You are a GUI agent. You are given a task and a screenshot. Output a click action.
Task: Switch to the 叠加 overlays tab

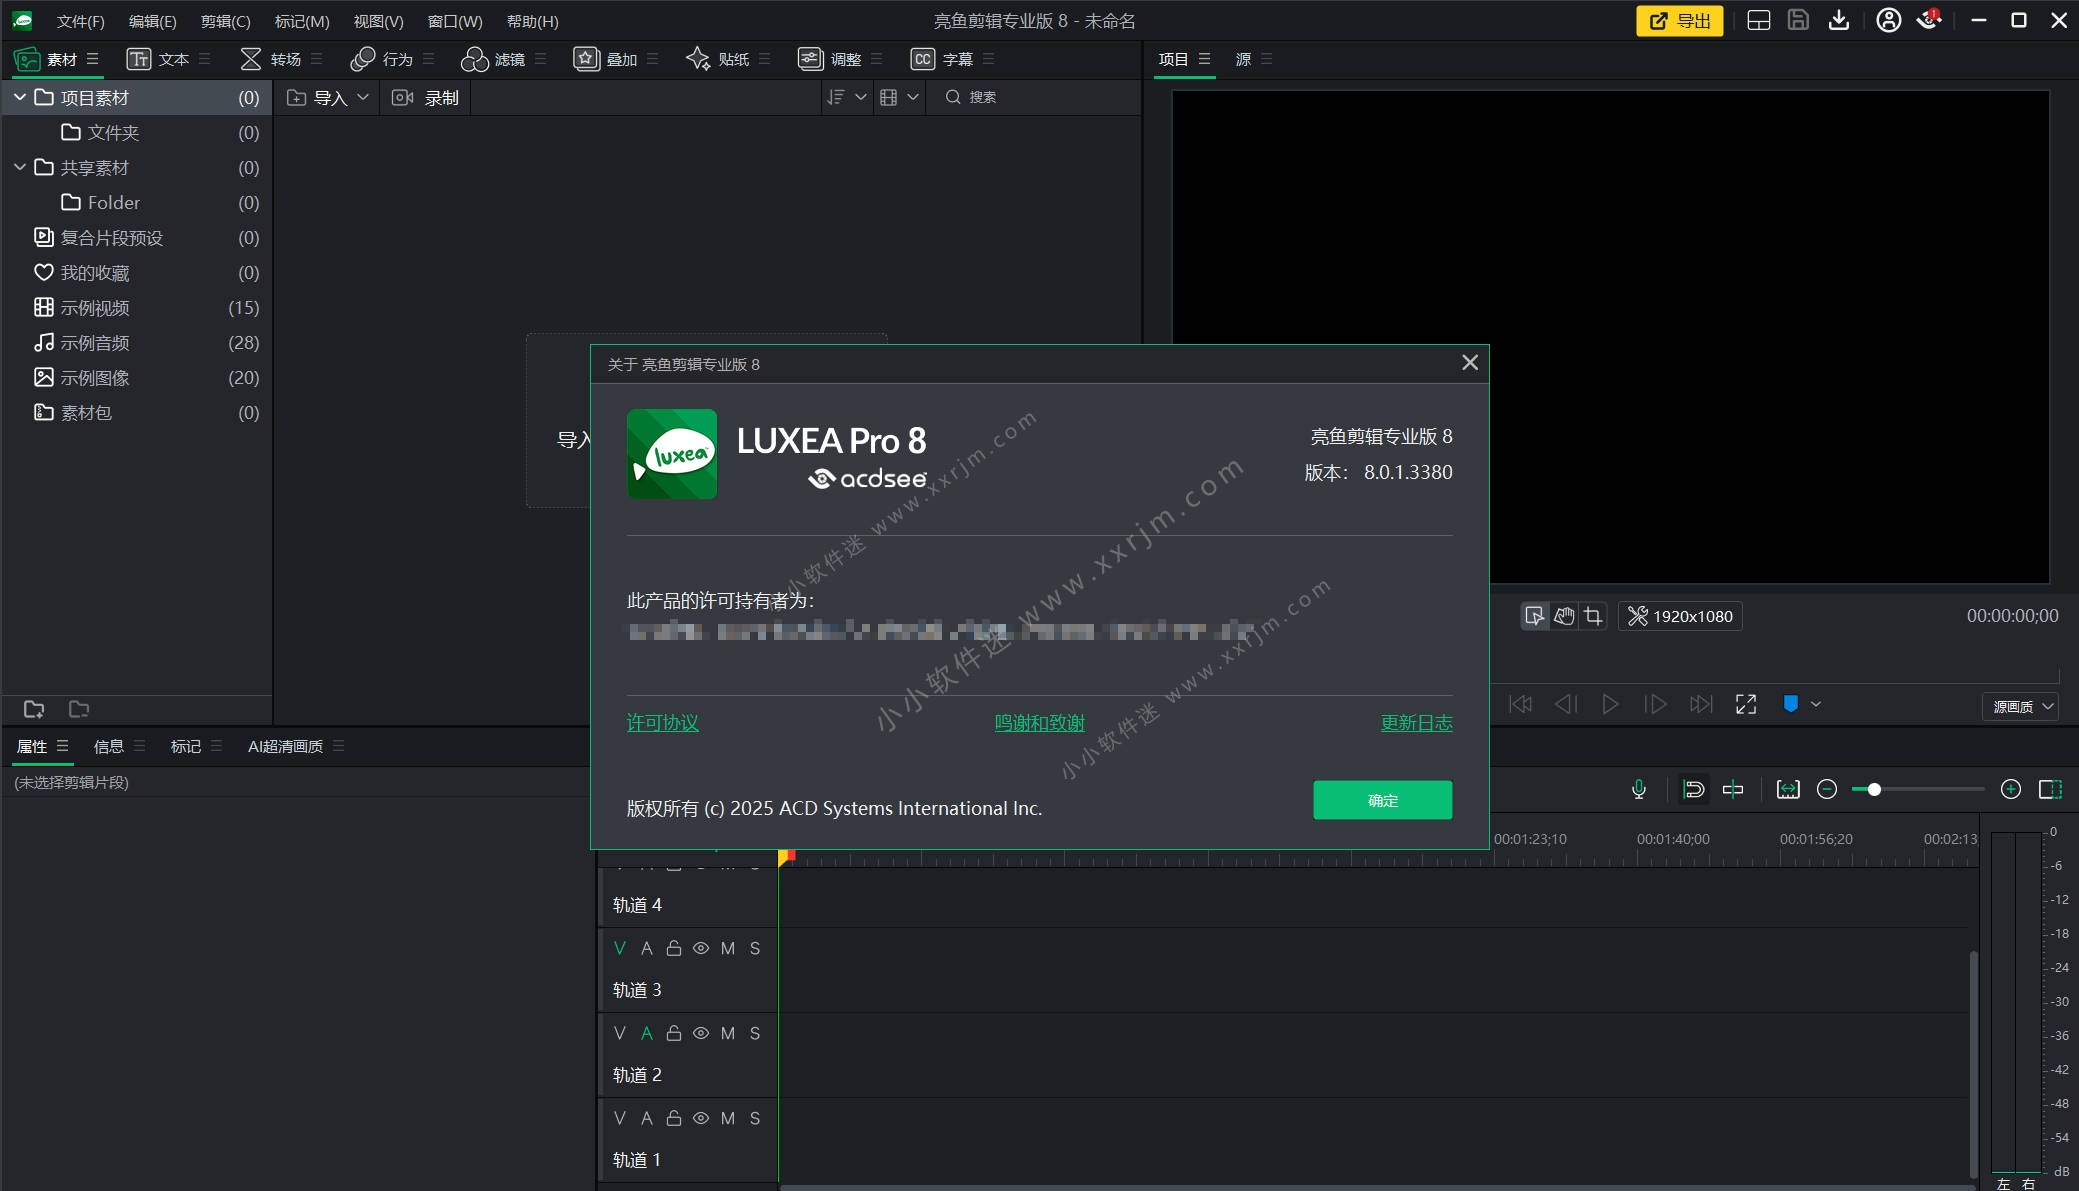(605, 59)
